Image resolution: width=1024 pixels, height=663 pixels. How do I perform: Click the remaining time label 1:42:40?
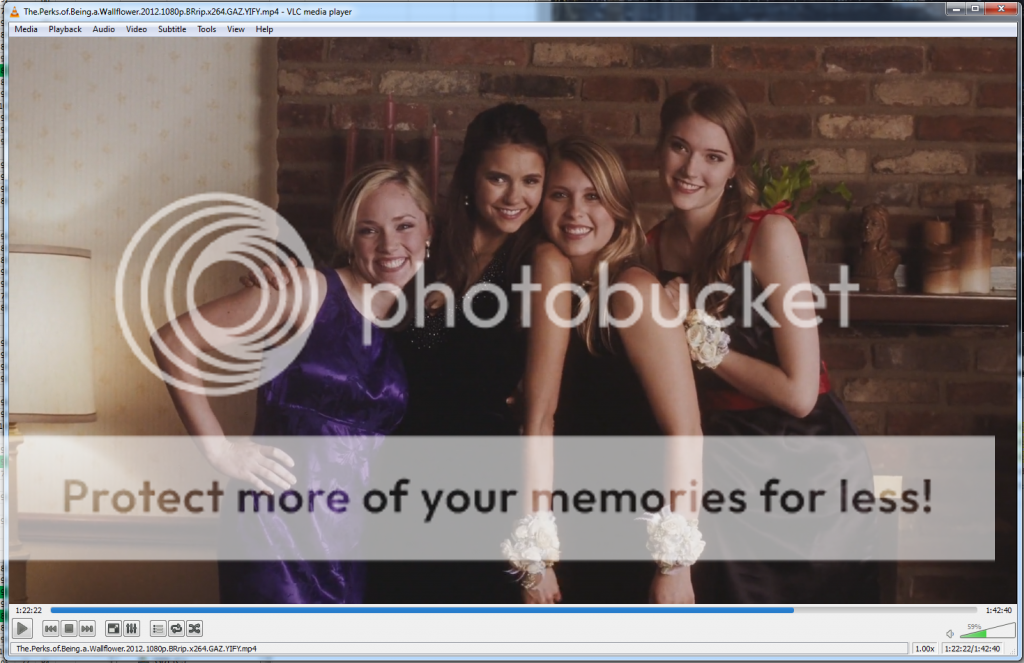(x=999, y=609)
